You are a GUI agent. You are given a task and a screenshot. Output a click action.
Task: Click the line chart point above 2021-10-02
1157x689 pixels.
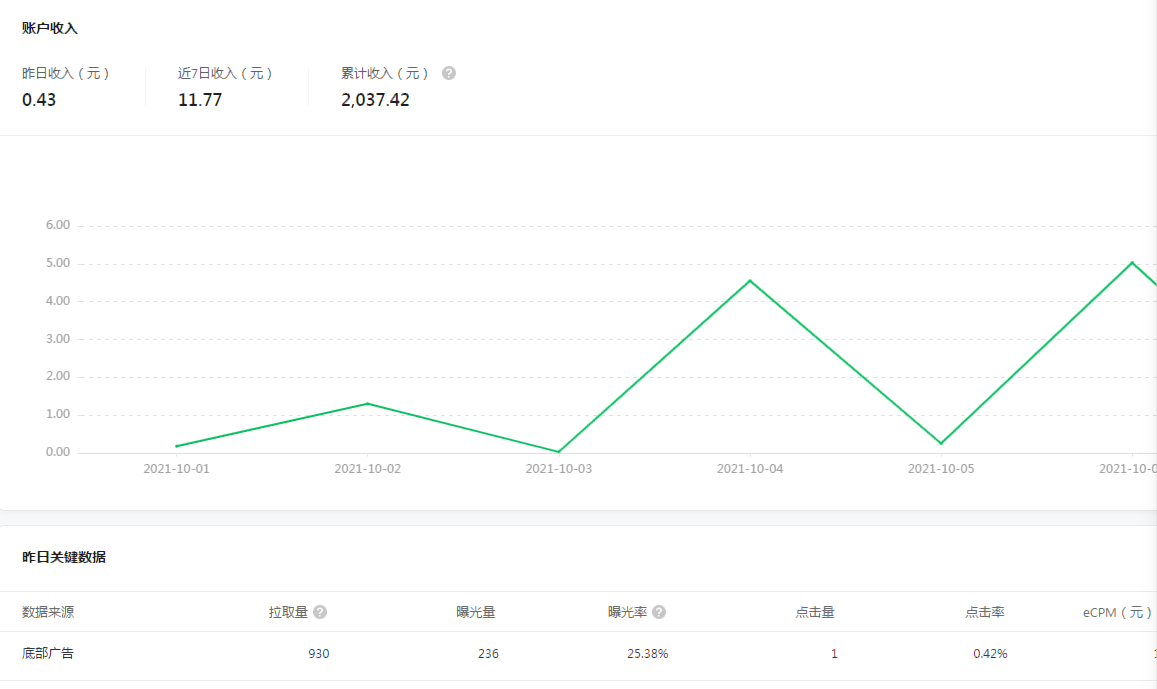[368, 403]
